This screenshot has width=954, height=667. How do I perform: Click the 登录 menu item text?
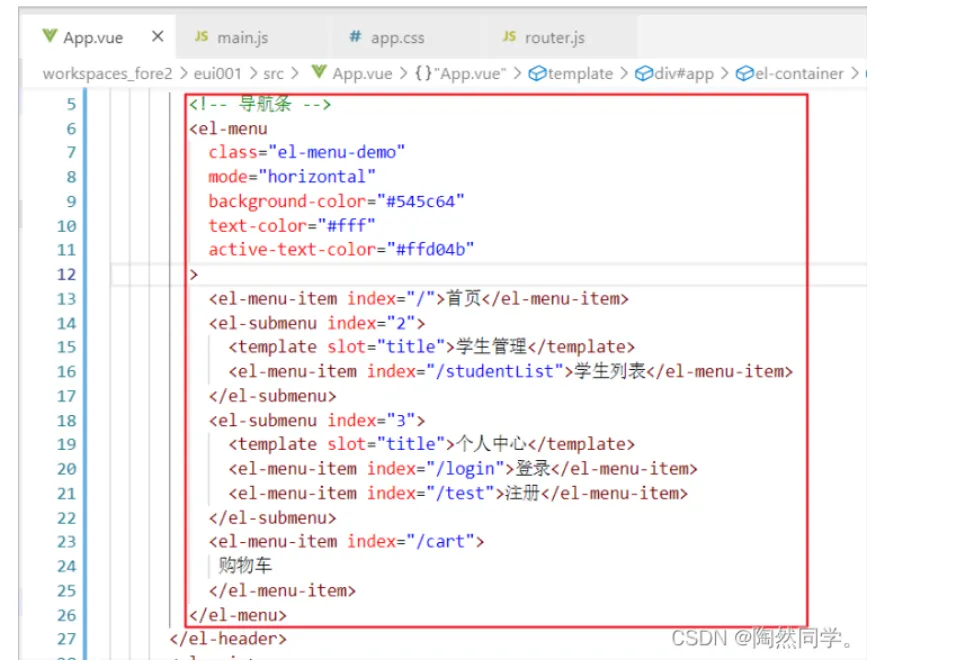533,469
